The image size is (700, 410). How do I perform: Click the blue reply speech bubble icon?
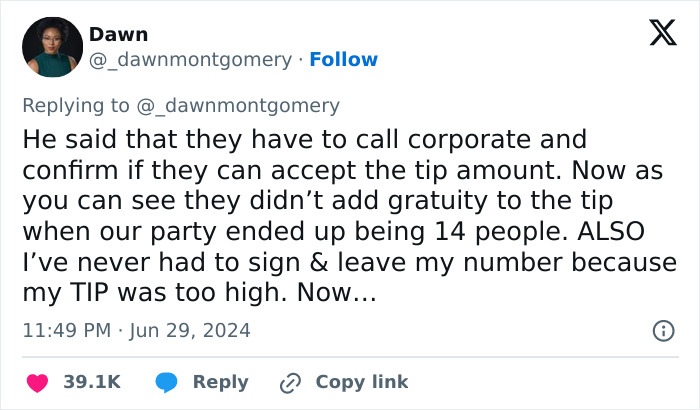point(167,382)
